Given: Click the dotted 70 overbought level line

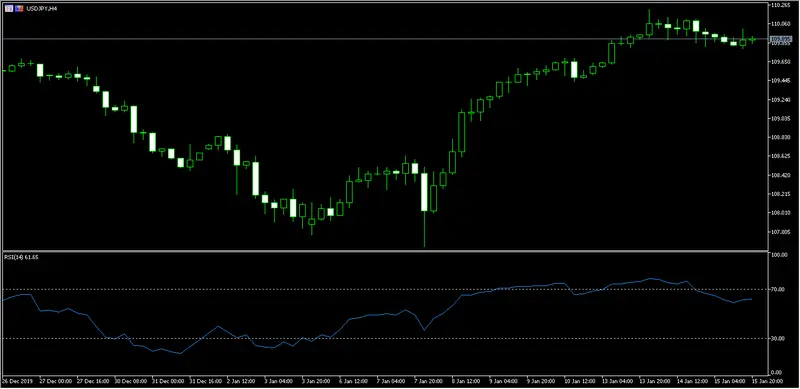Looking at the screenshot, I should tap(385, 289).
